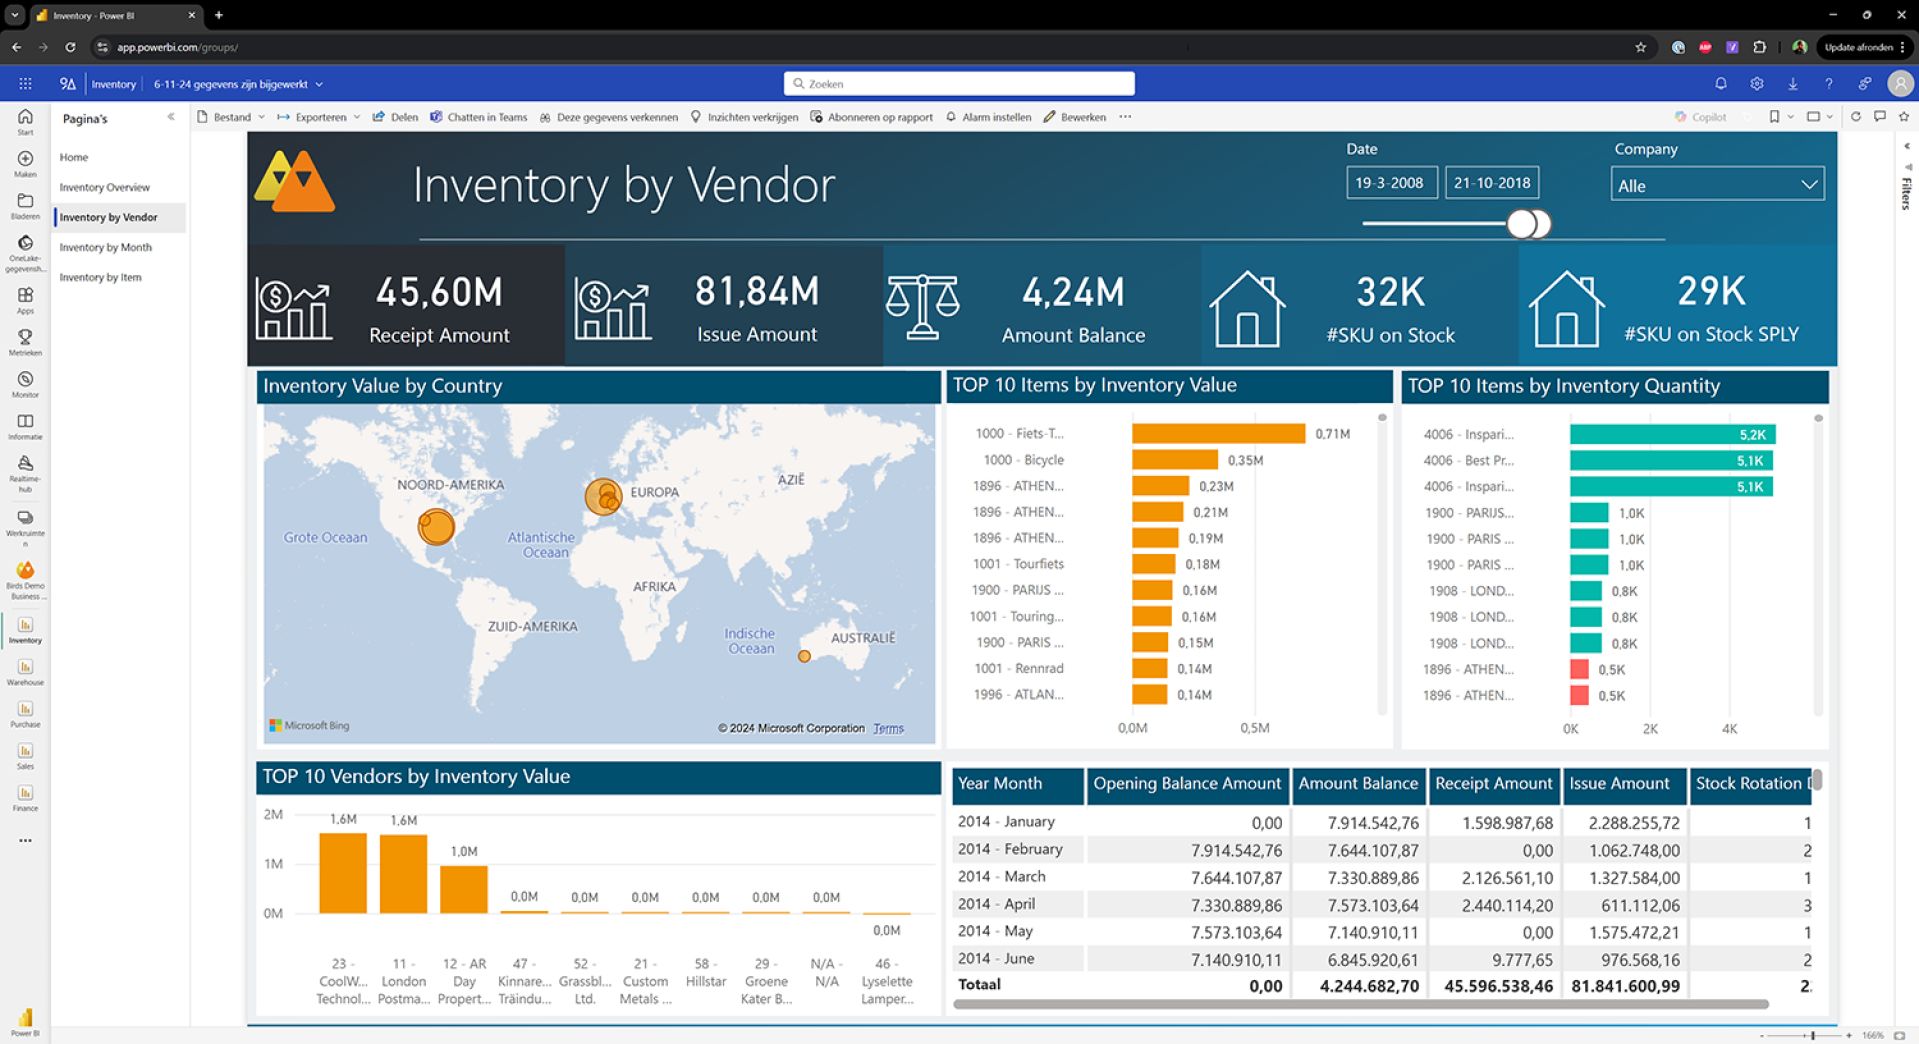The width and height of the screenshot is (1919, 1044).
Task: Collapse the Pagina's navigation pane
Action: click(x=171, y=117)
